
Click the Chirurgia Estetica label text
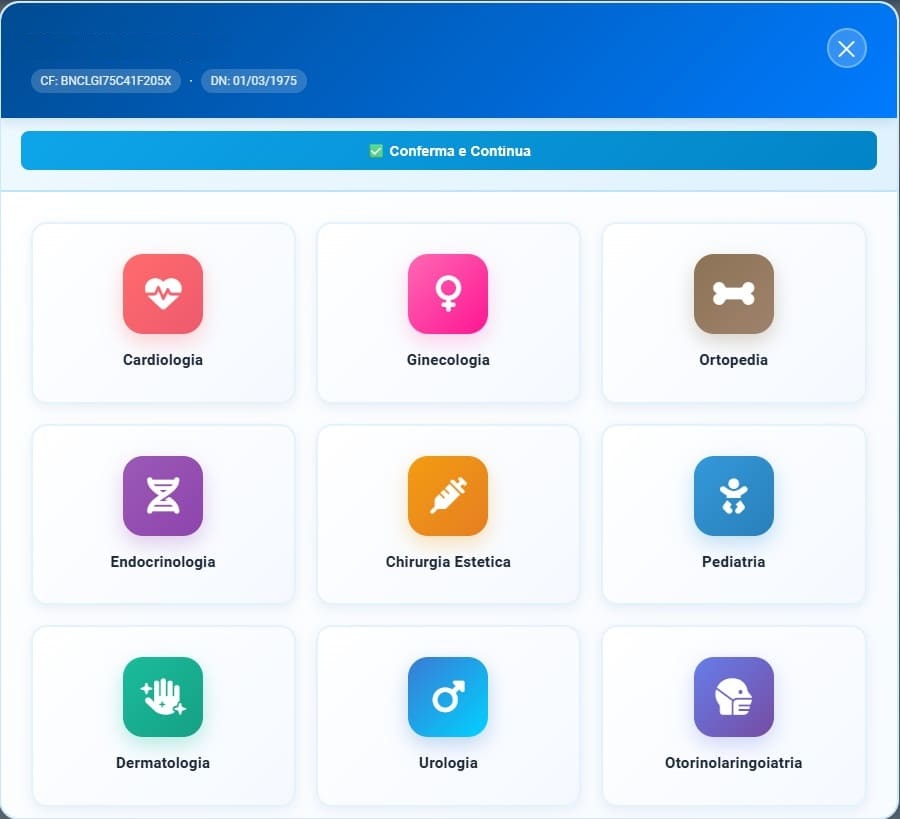[448, 562]
